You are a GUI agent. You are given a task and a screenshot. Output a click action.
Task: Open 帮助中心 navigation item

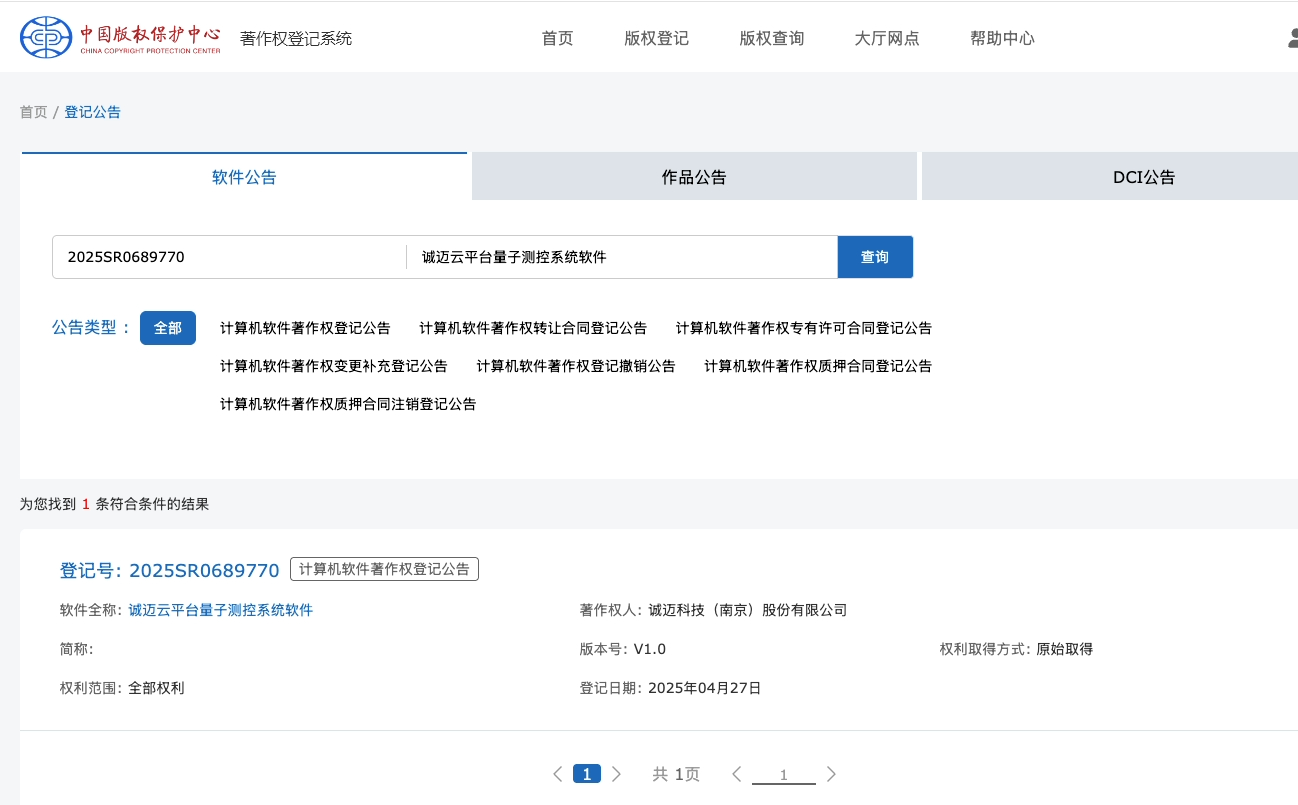pyautogui.click(x=1002, y=39)
